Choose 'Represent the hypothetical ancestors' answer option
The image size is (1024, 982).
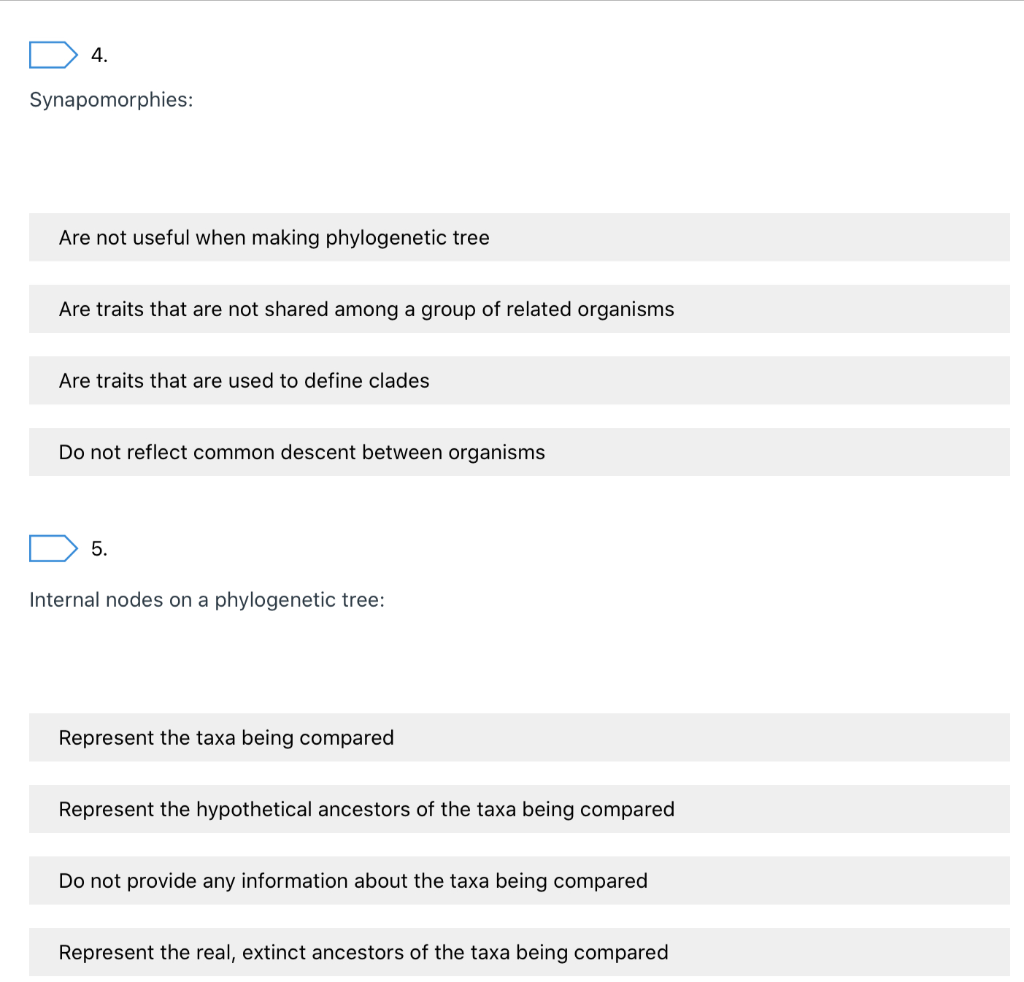[519, 809]
